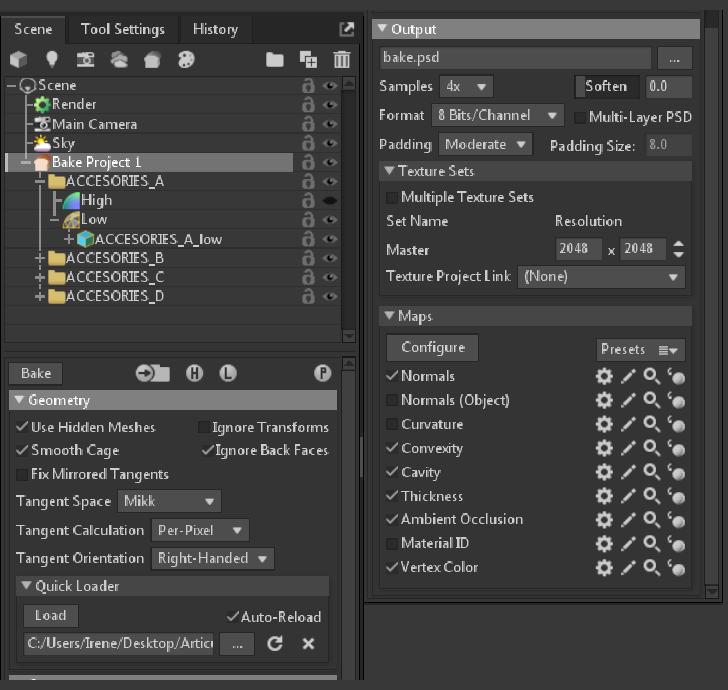Click the Configure maps button
This screenshot has width=728, height=690.
pos(432,348)
